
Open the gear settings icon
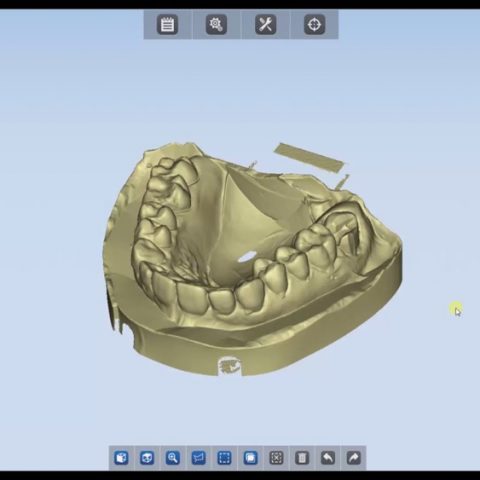pos(216,24)
